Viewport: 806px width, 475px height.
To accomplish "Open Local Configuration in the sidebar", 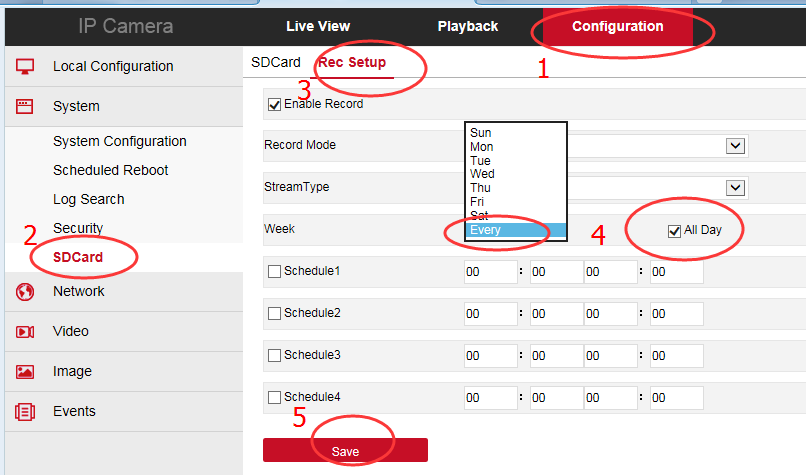I will click(x=124, y=66).
